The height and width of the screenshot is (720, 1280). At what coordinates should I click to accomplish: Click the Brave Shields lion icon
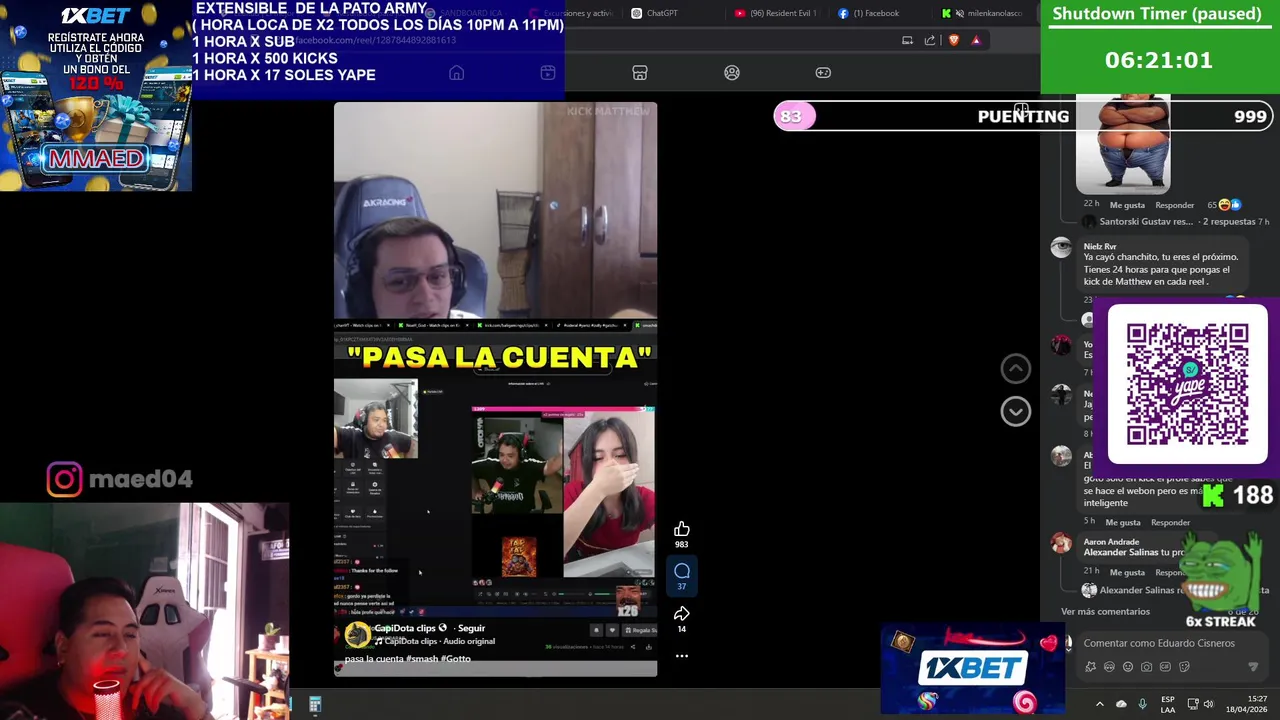point(953,40)
